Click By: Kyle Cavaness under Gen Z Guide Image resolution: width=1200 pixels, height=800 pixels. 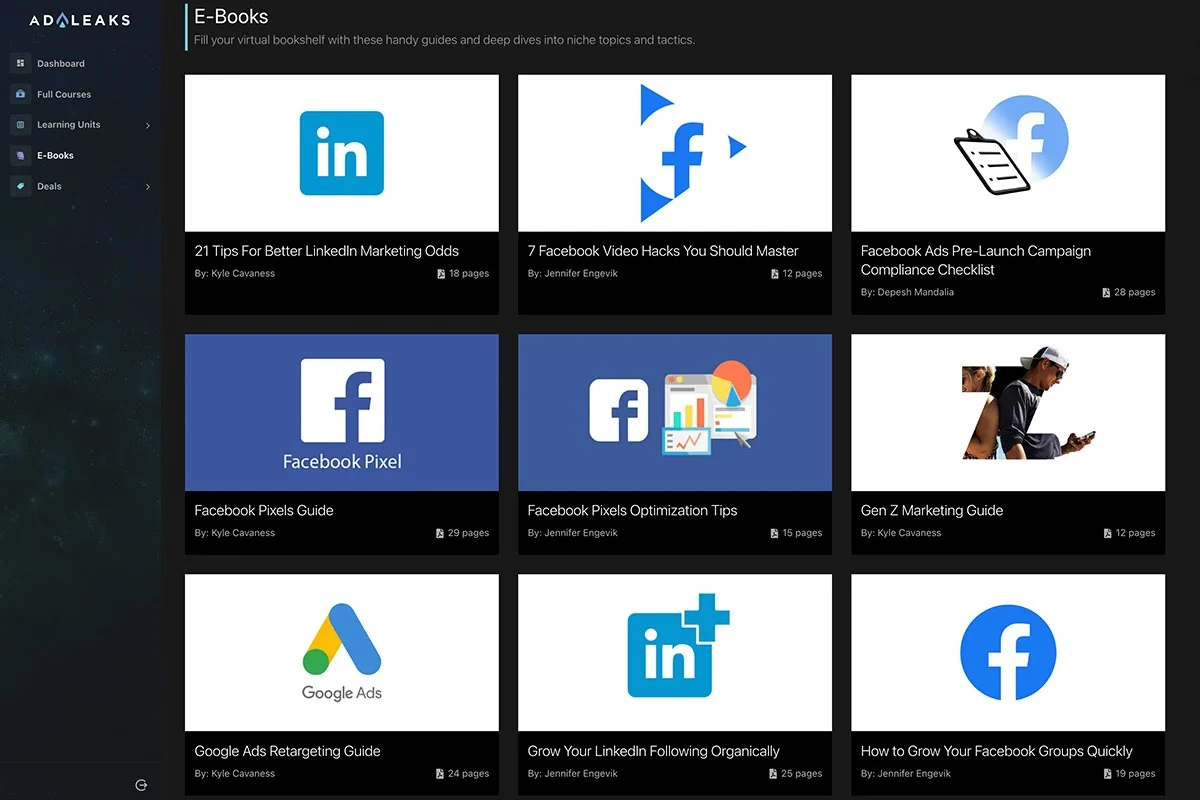(x=900, y=533)
